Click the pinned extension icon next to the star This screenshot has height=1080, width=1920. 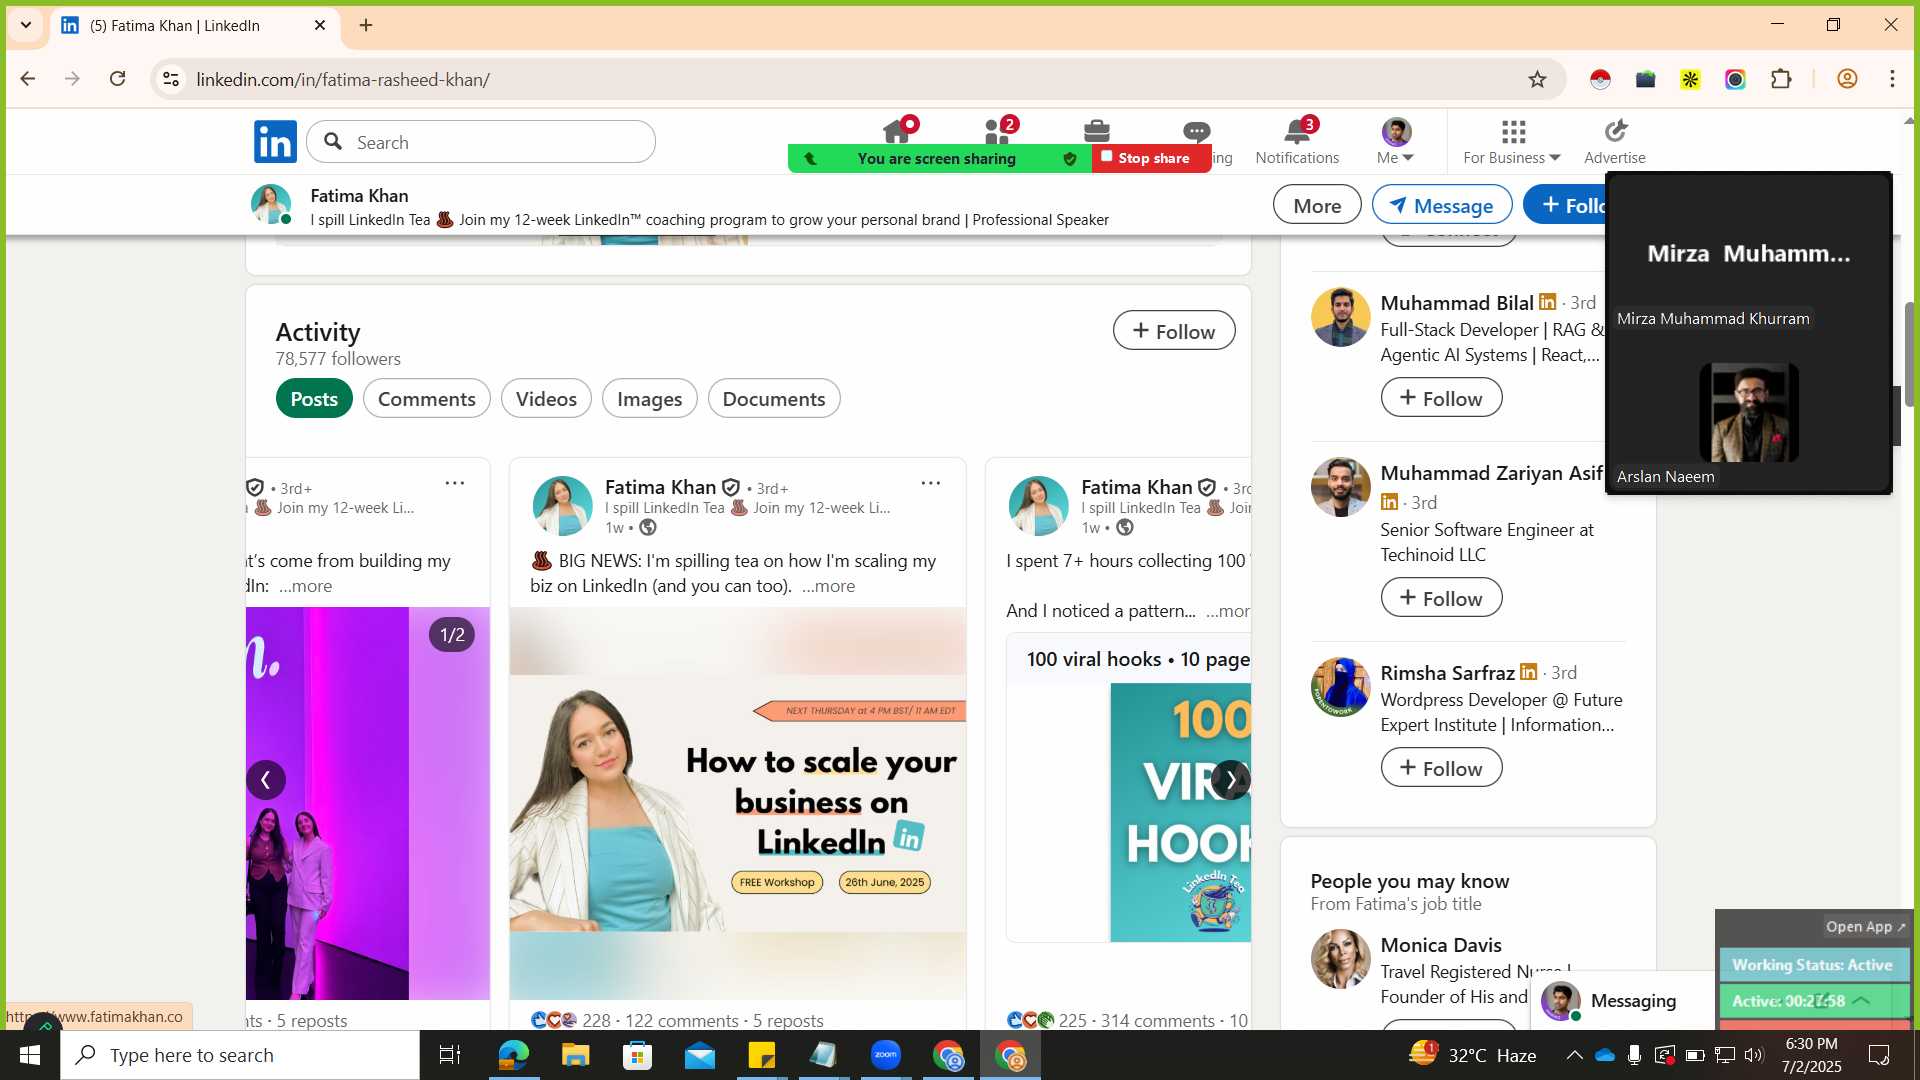click(x=1600, y=79)
